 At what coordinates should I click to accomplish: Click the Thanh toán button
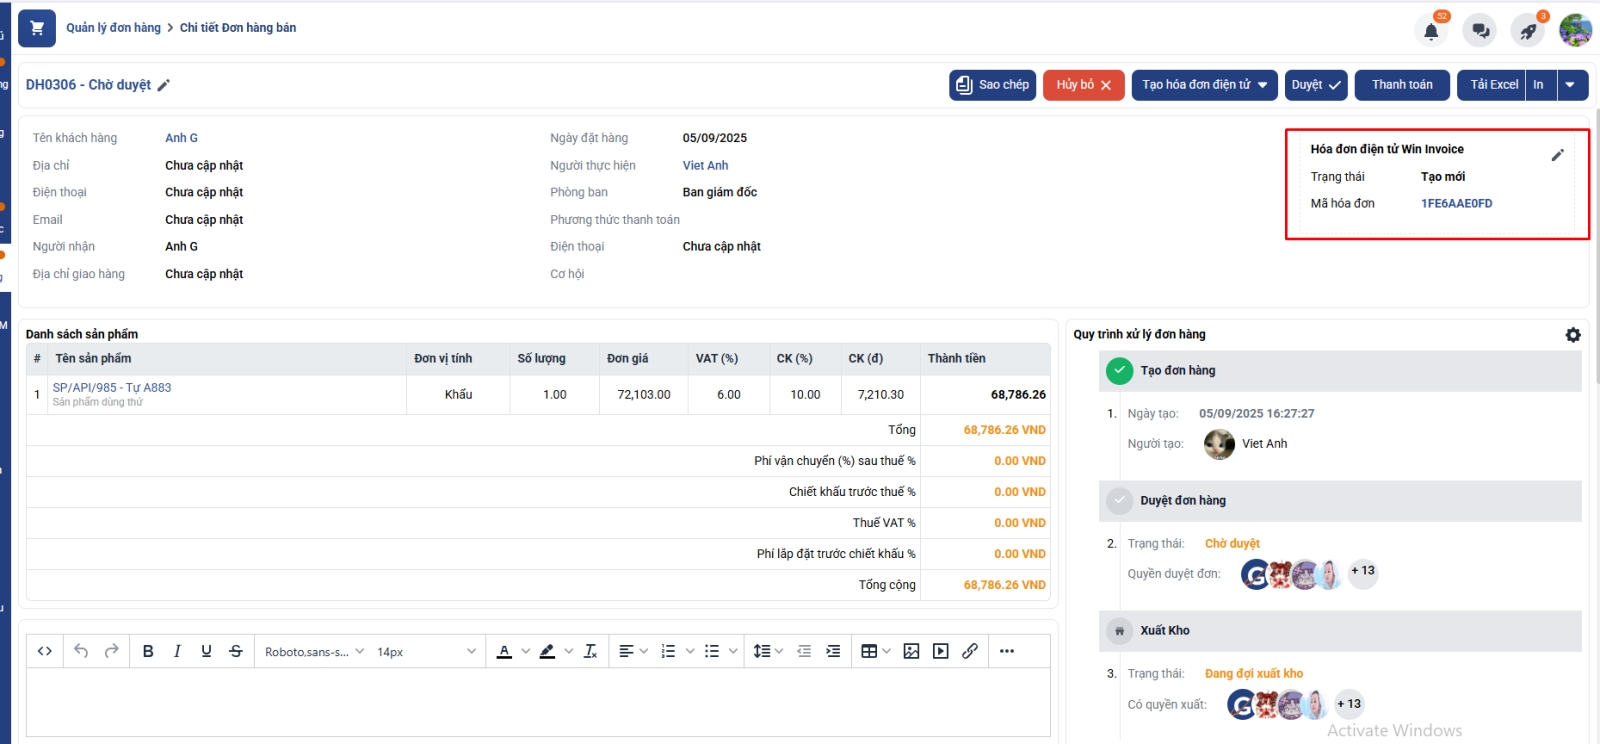coord(1402,85)
